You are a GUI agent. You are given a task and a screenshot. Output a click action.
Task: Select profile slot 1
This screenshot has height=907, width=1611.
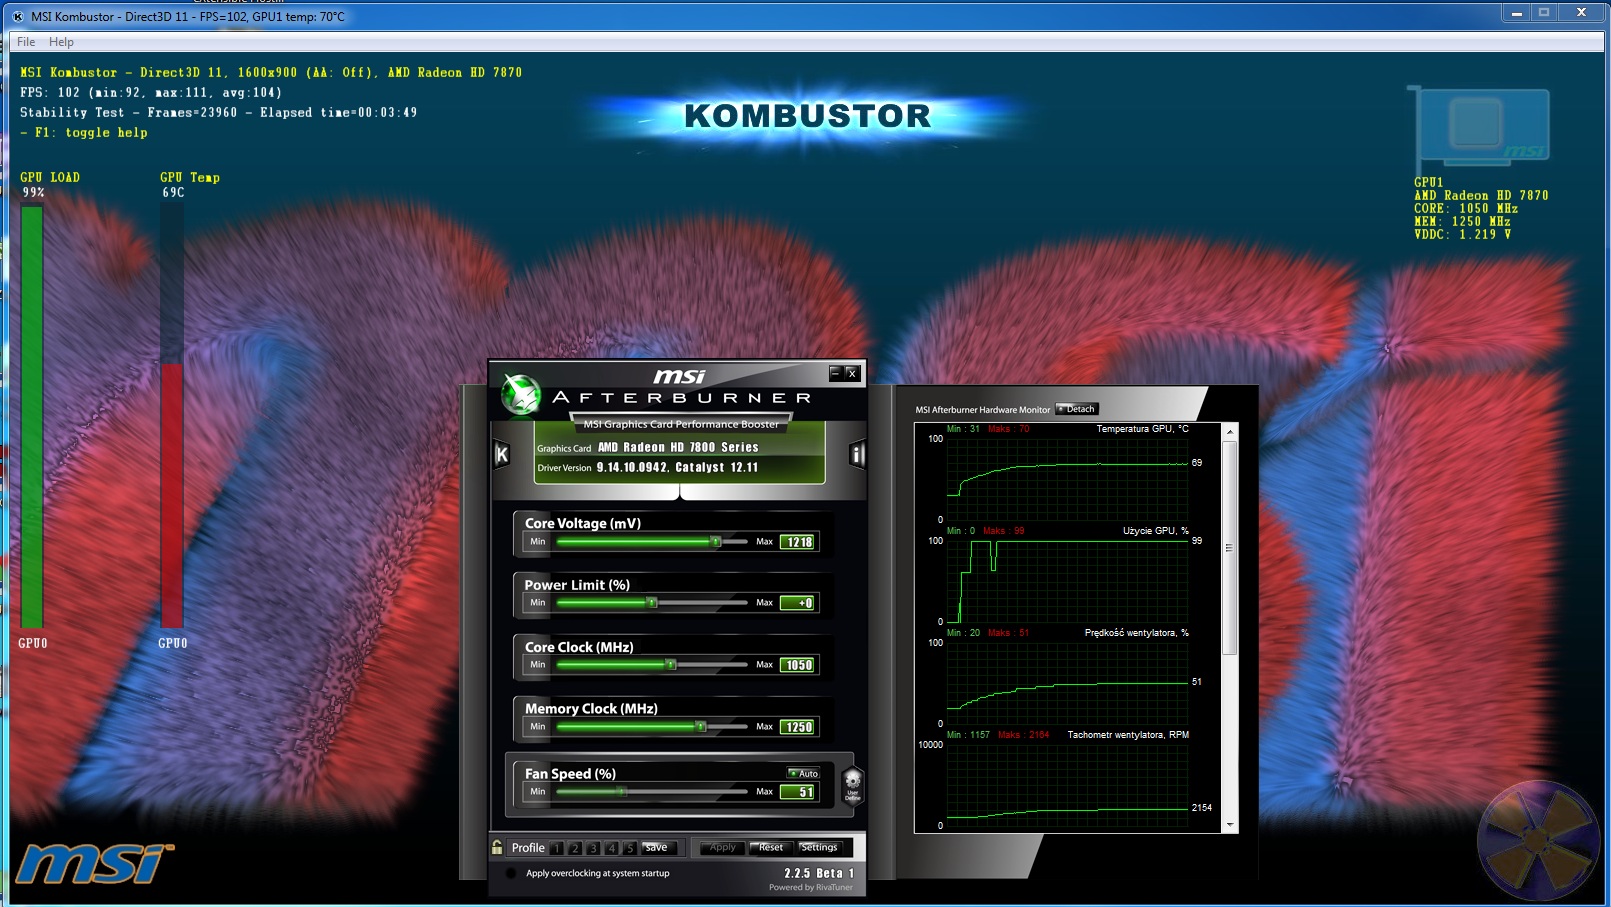click(557, 848)
